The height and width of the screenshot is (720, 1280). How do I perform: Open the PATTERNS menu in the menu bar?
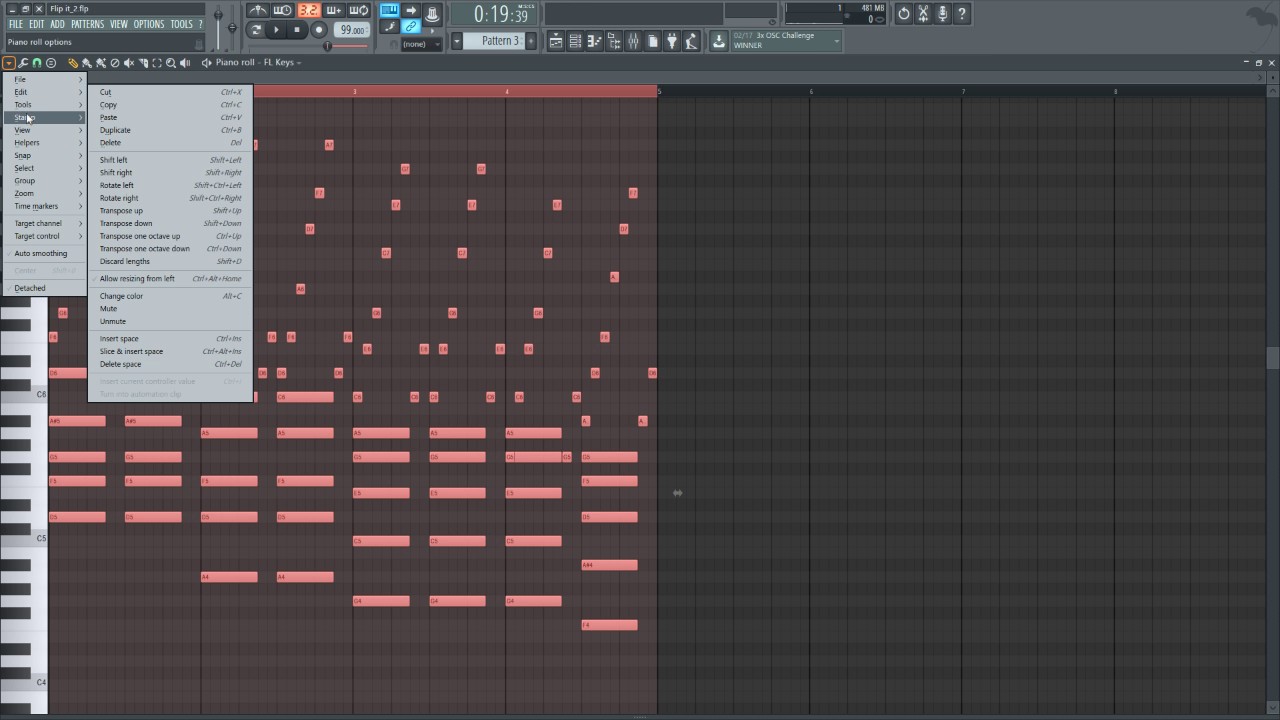[87, 24]
